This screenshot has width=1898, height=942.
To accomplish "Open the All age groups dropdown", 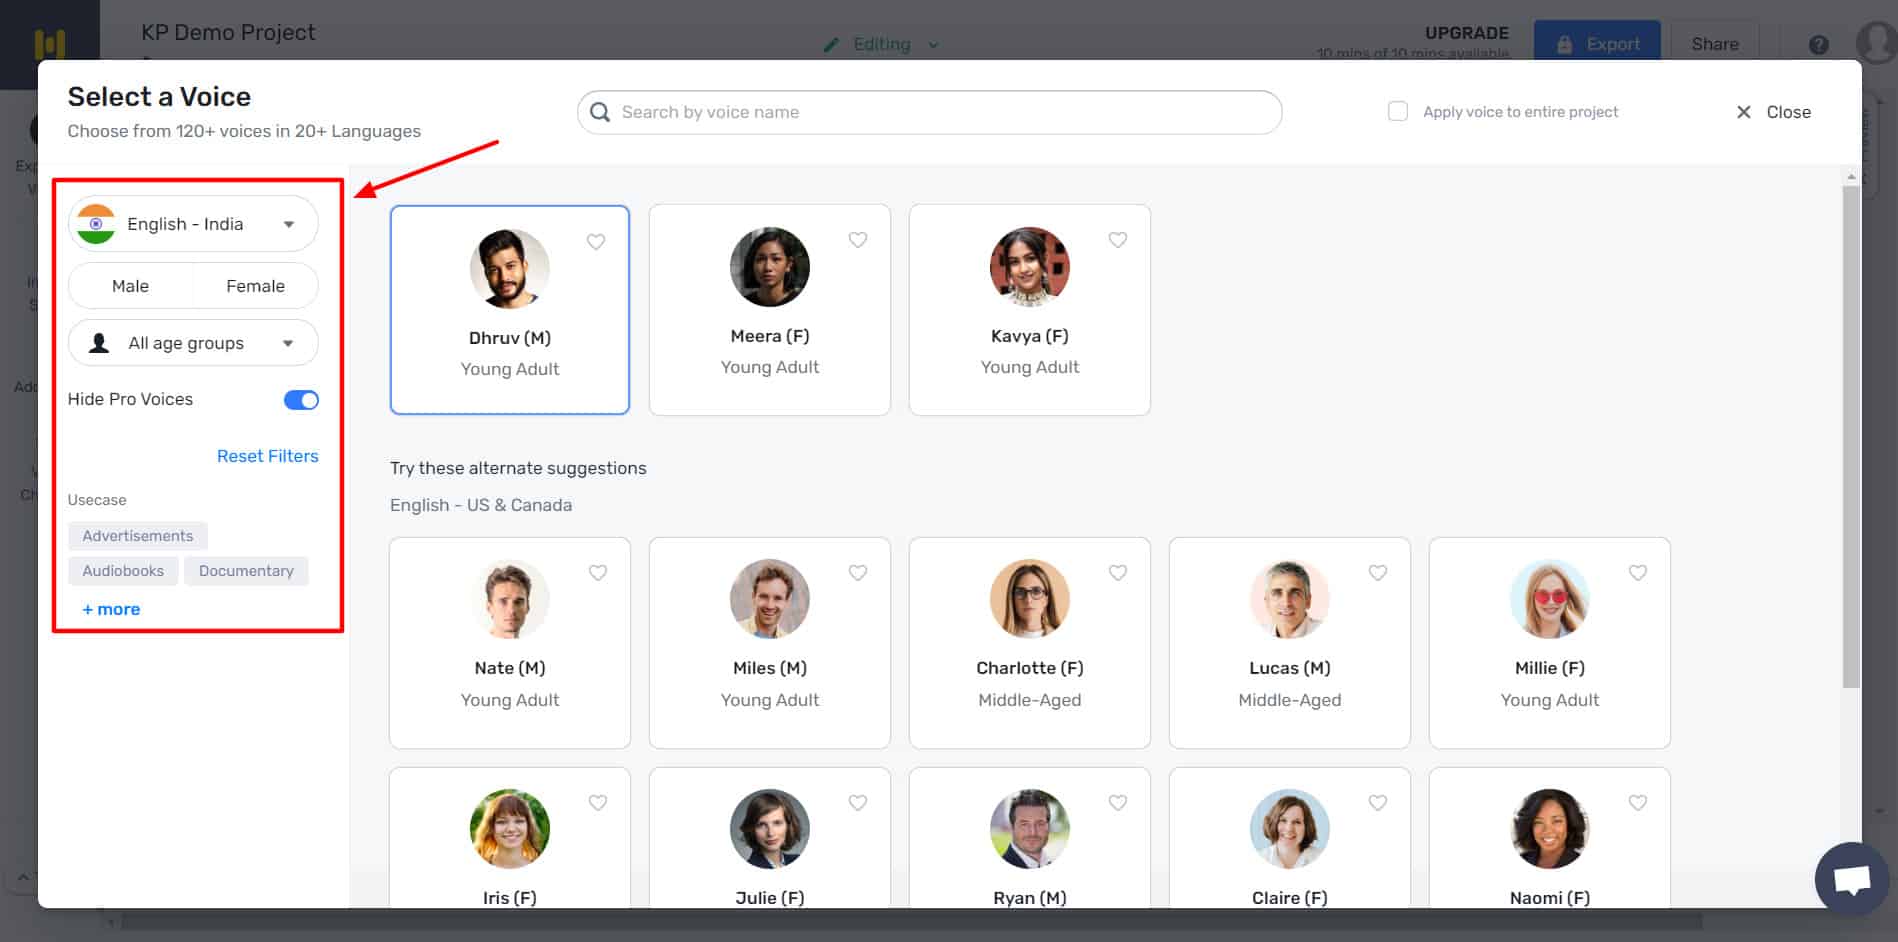I will [x=193, y=343].
